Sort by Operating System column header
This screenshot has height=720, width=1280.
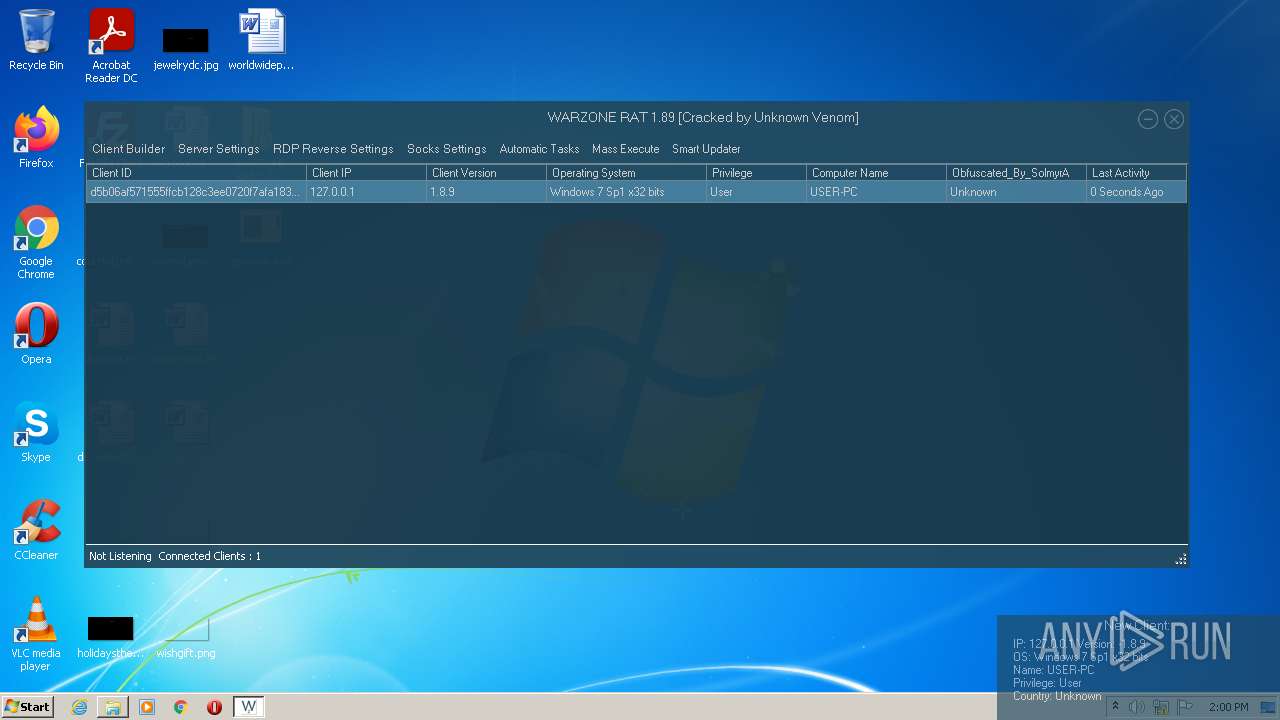(x=626, y=173)
